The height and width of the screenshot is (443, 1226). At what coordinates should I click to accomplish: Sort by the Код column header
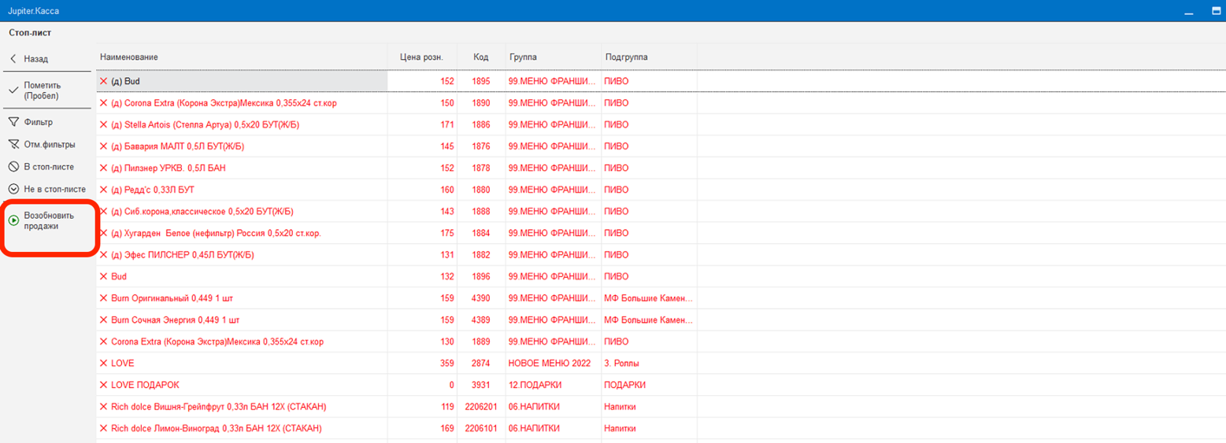click(481, 57)
